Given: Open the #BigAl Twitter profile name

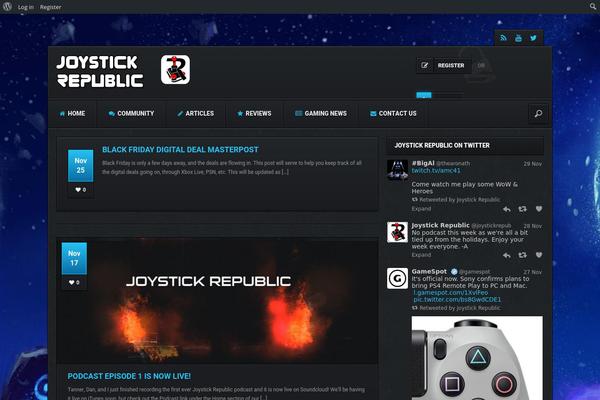Looking at the screenshot, I should tap(423, 163).
